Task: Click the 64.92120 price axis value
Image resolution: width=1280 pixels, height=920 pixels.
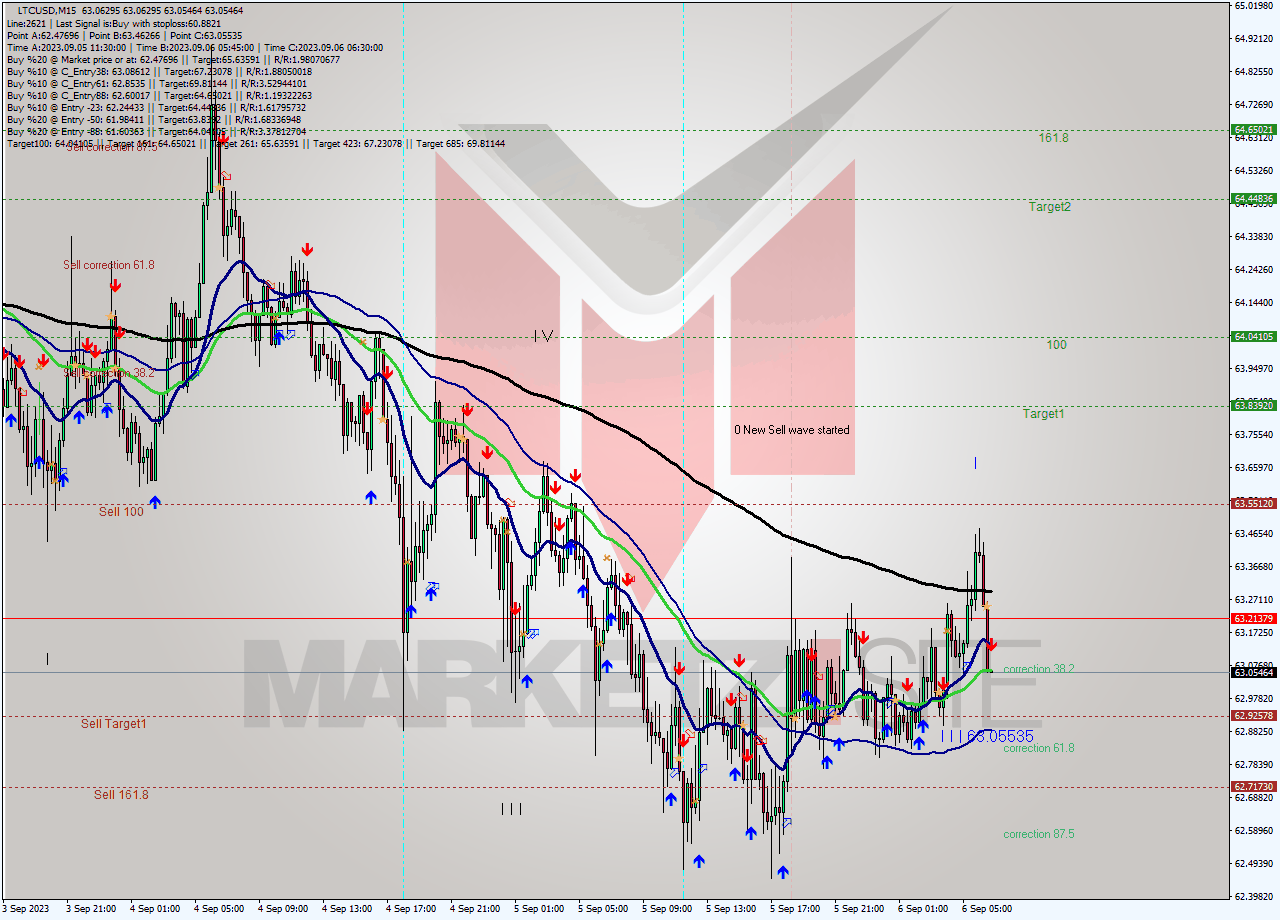Action: coord(1253,38)
